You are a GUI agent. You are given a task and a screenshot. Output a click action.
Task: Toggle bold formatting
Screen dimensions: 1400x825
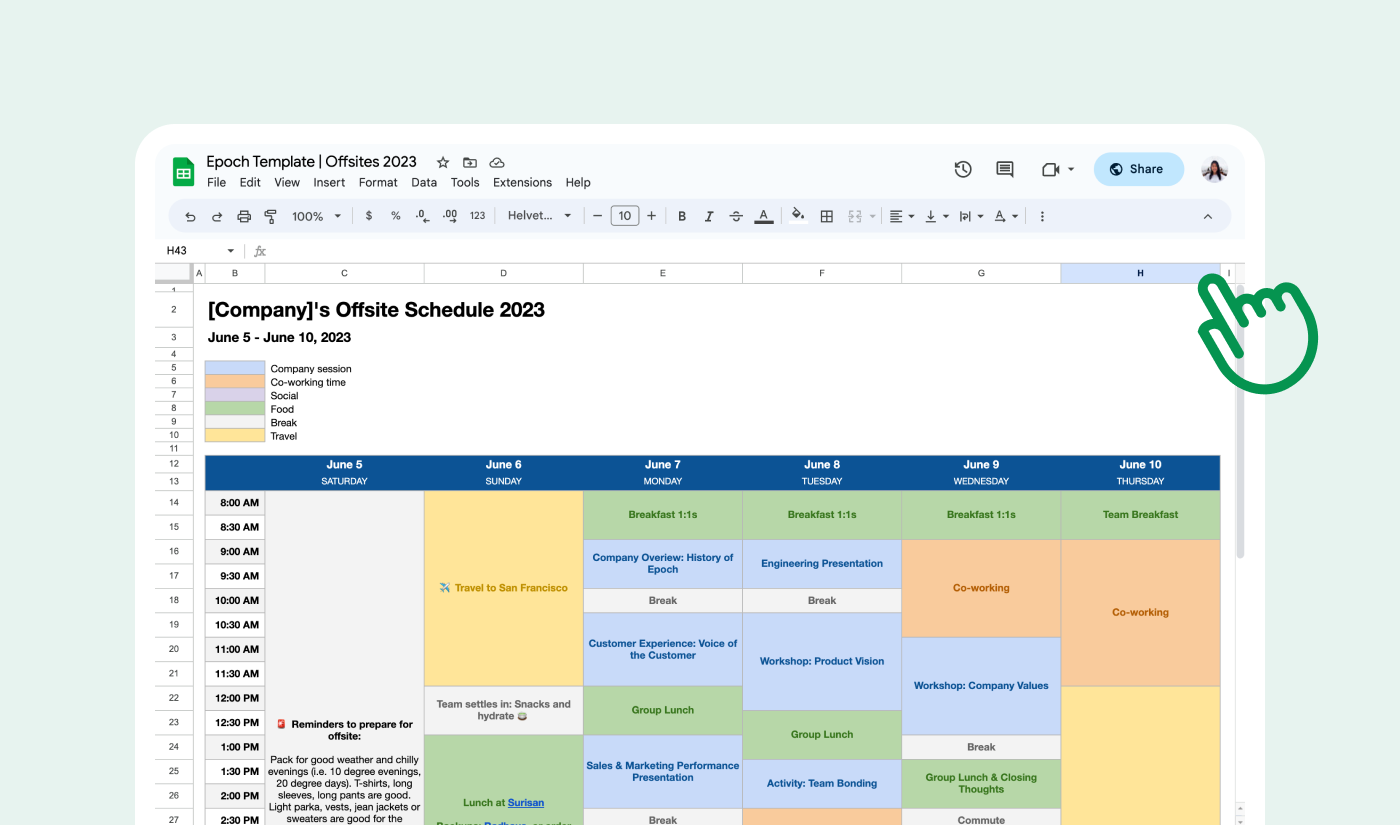tap(682, 216)
